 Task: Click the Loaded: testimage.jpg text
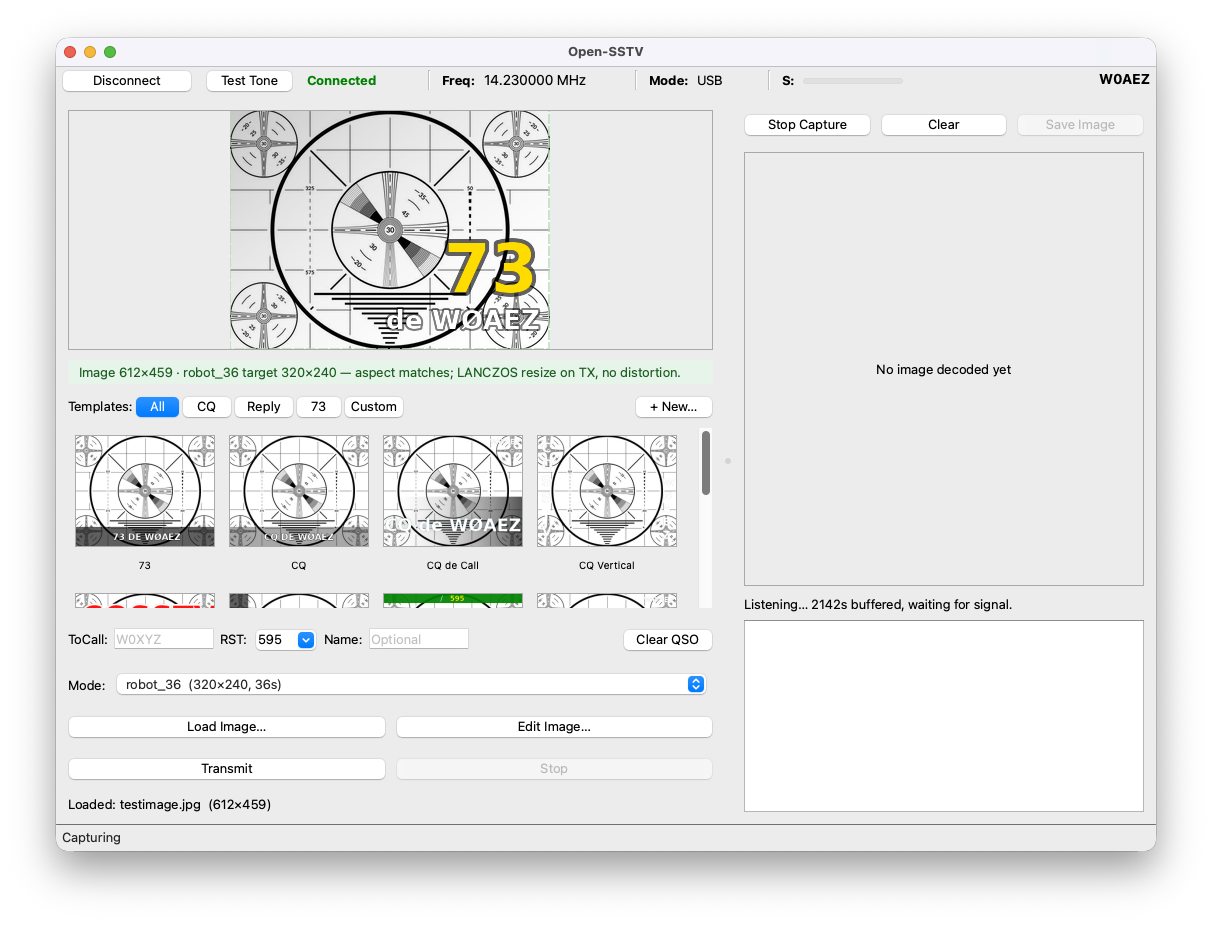tap(170, 804)
